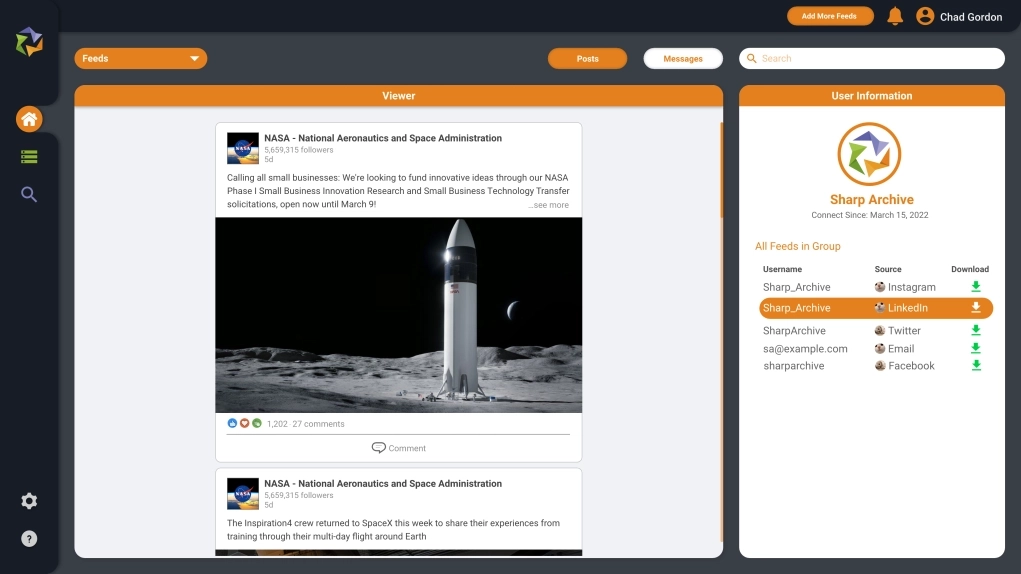Download the Facebook sharparchive feed

(976, 366)
